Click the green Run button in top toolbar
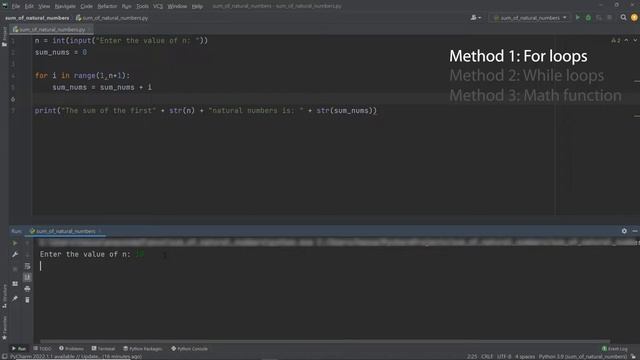 (x=578, y=18)
